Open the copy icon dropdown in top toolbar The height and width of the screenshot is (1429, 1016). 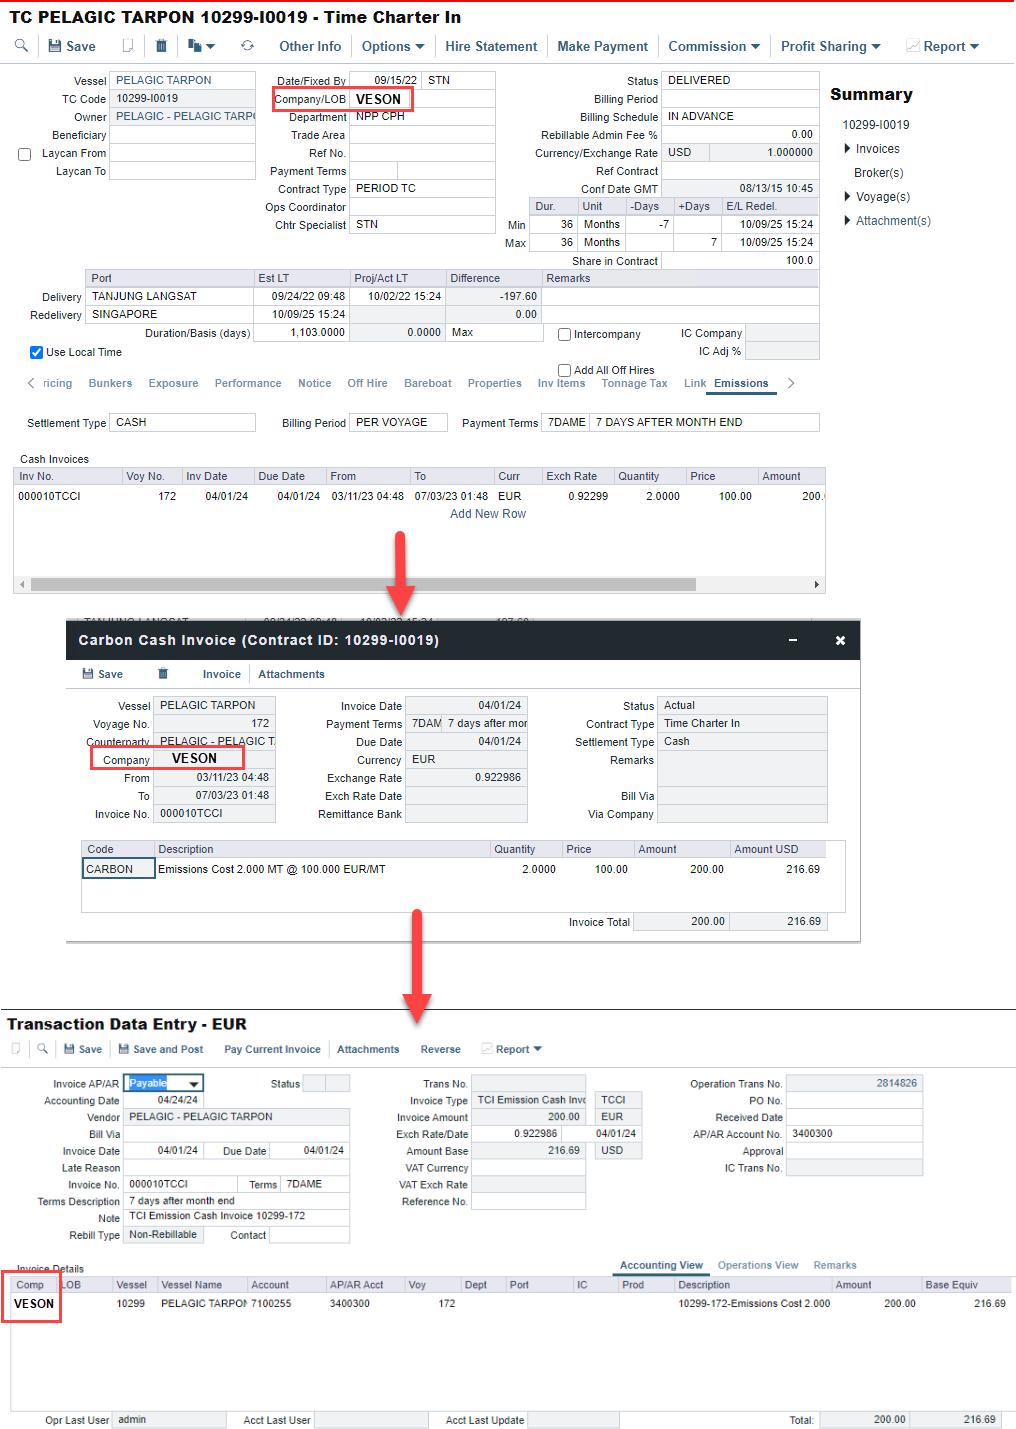pos(201,46)
